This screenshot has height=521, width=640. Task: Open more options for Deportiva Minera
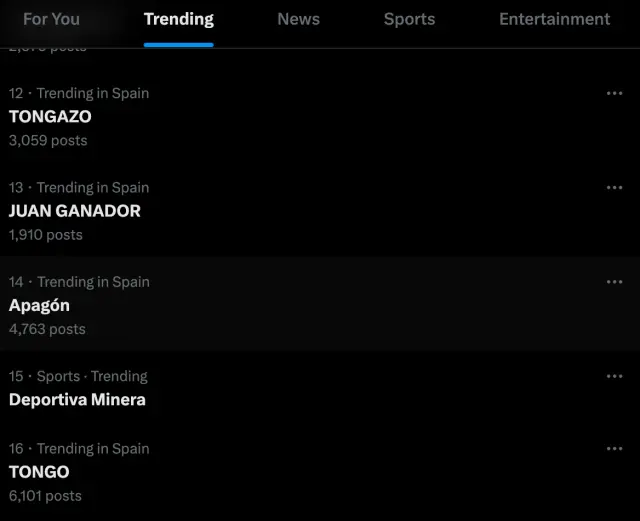pyautogui.click(x=614, y=376)
